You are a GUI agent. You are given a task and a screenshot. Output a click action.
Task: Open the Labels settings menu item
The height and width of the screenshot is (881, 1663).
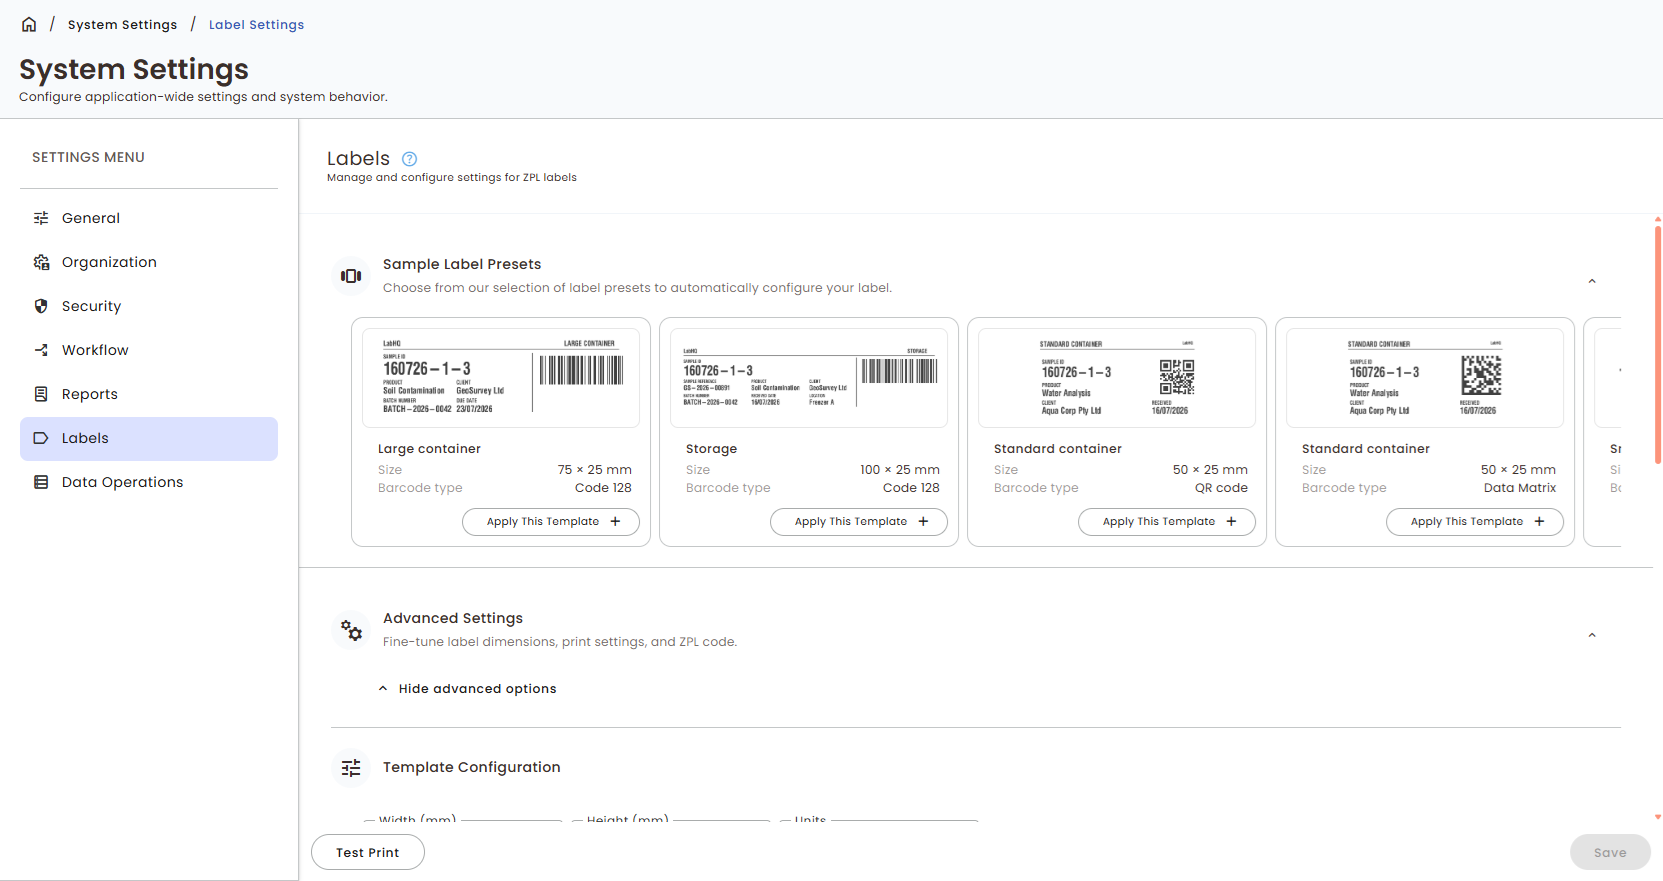(149, 439)
